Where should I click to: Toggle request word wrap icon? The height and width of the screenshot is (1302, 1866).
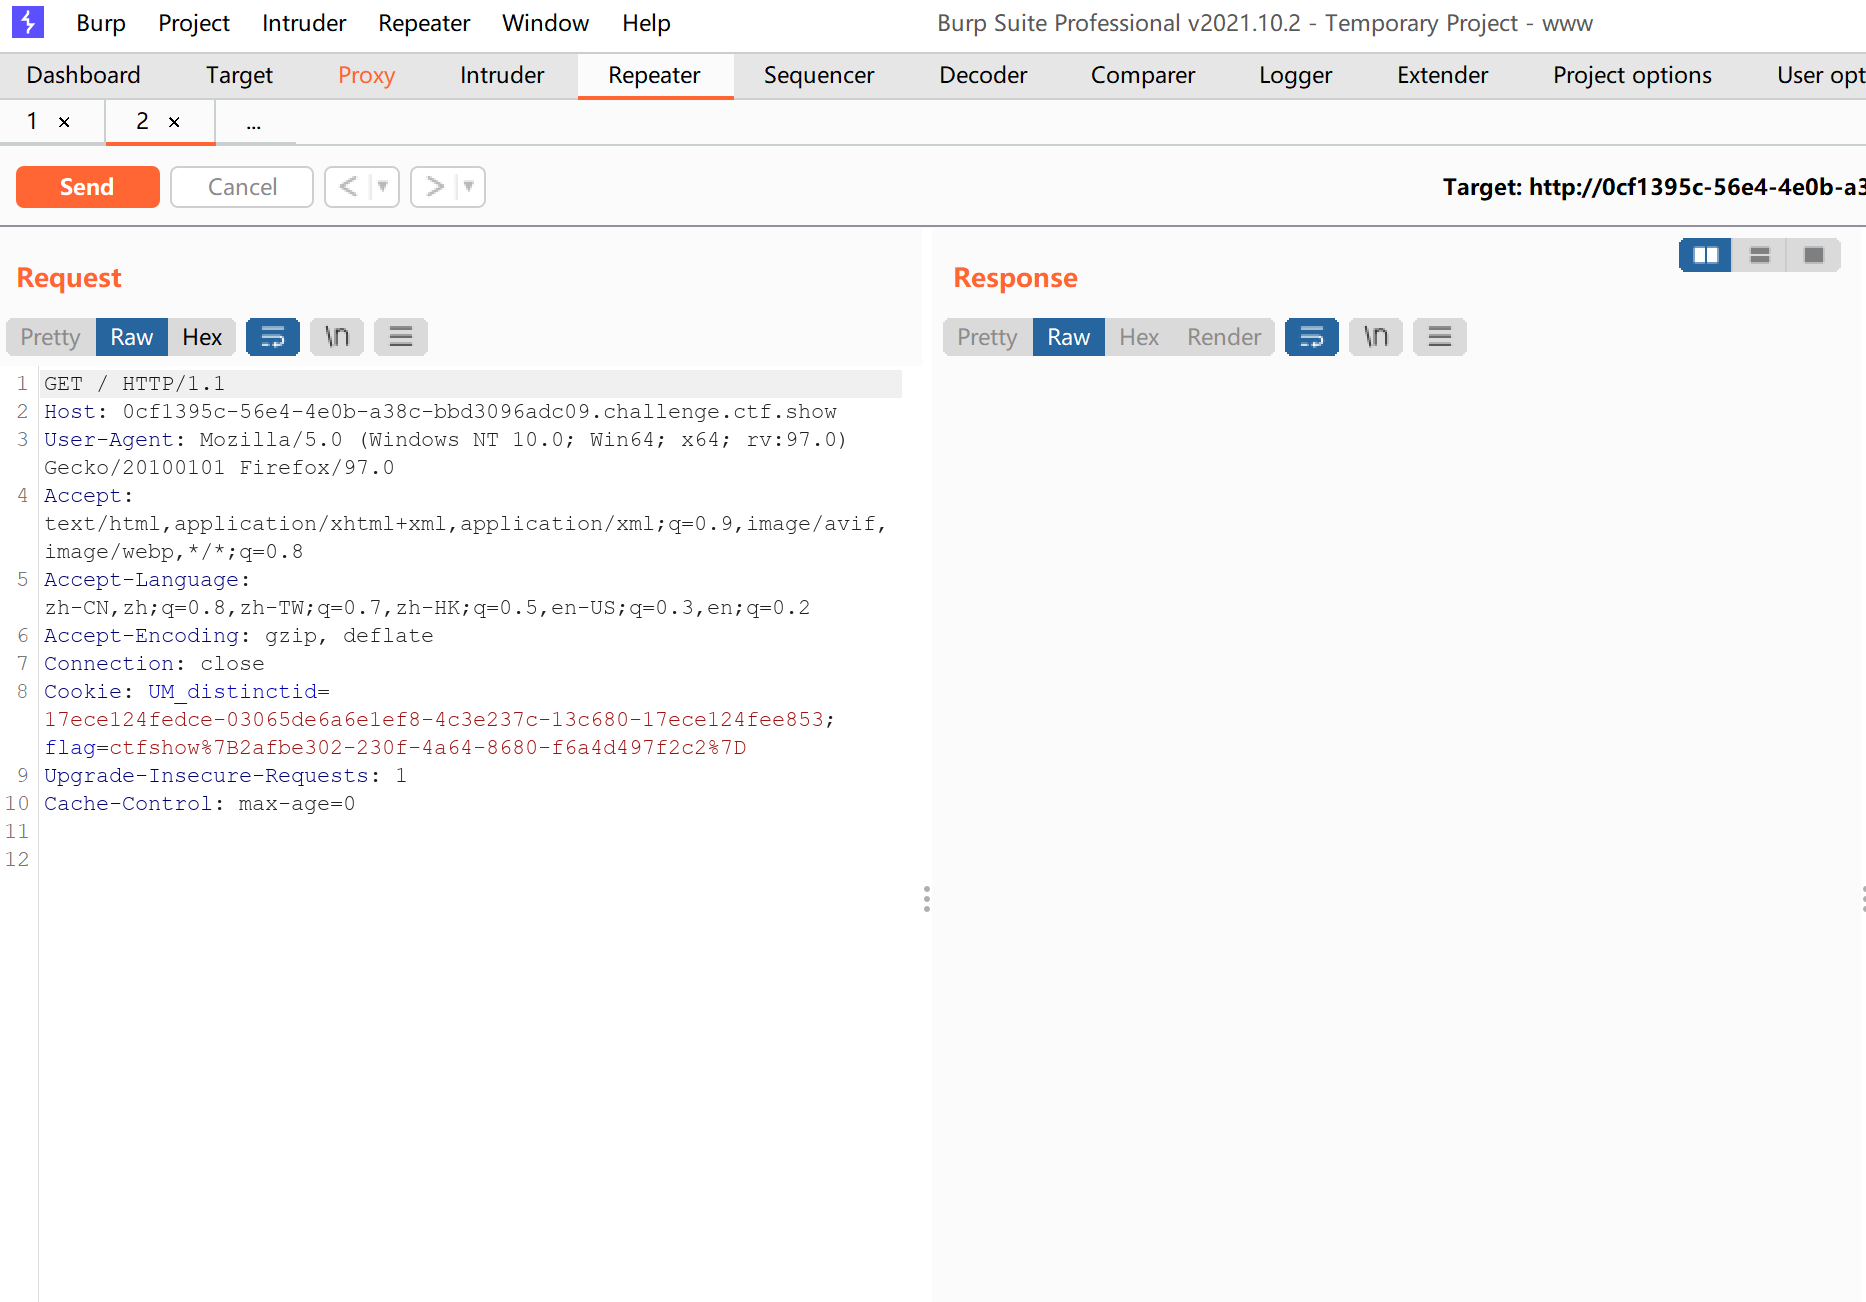[273, 337]
